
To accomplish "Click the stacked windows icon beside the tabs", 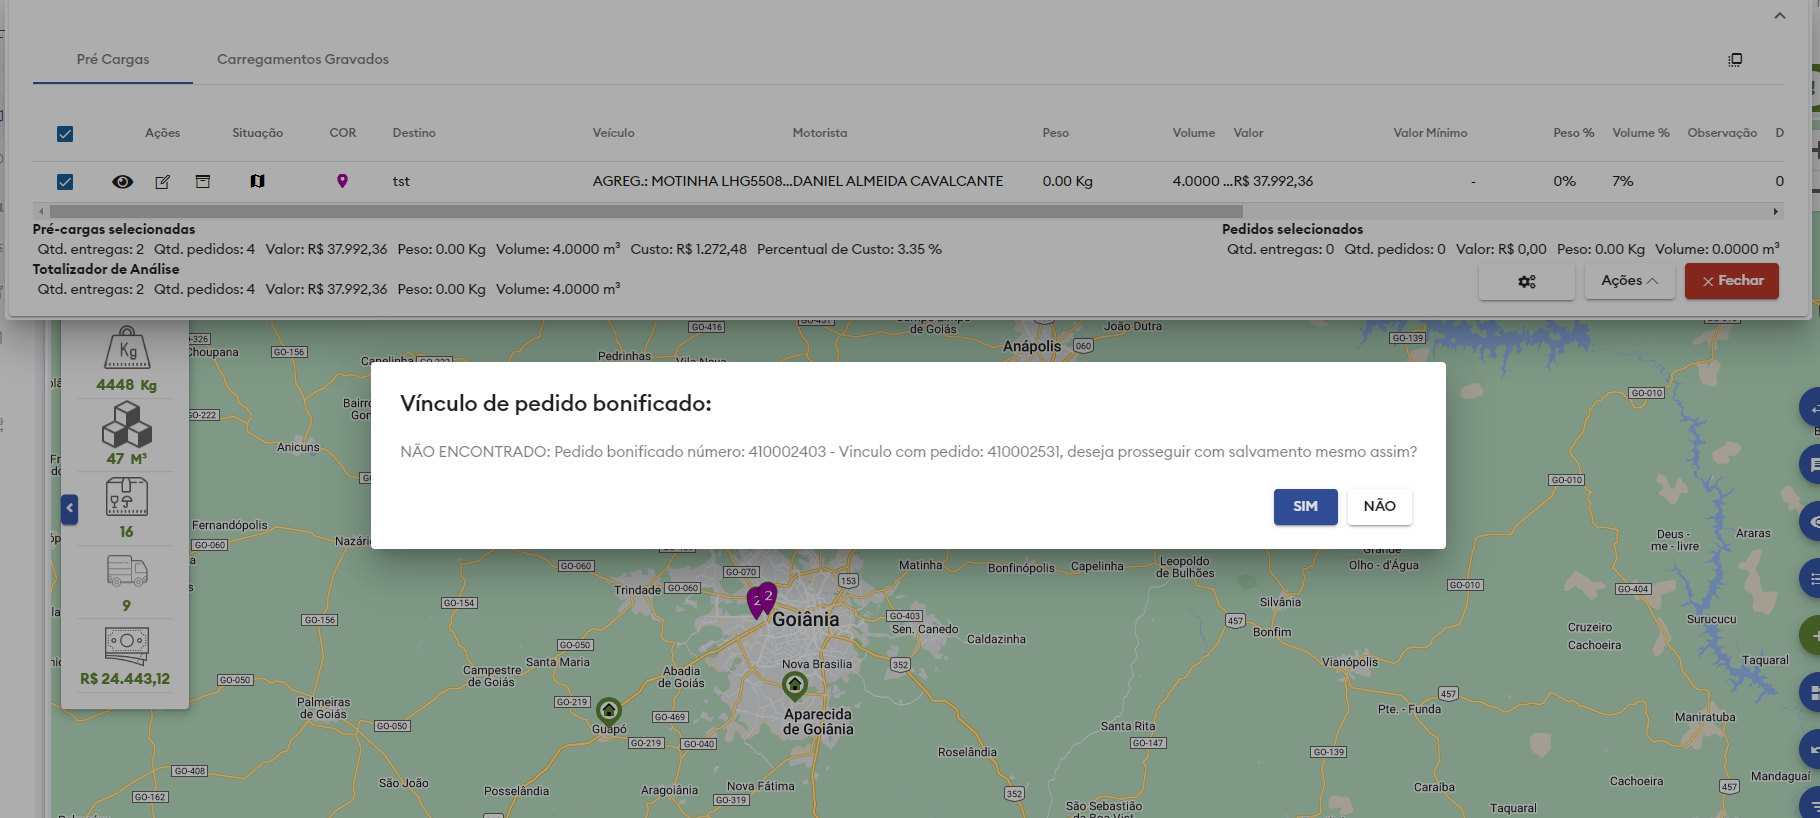I will [x=1735, y=60].
